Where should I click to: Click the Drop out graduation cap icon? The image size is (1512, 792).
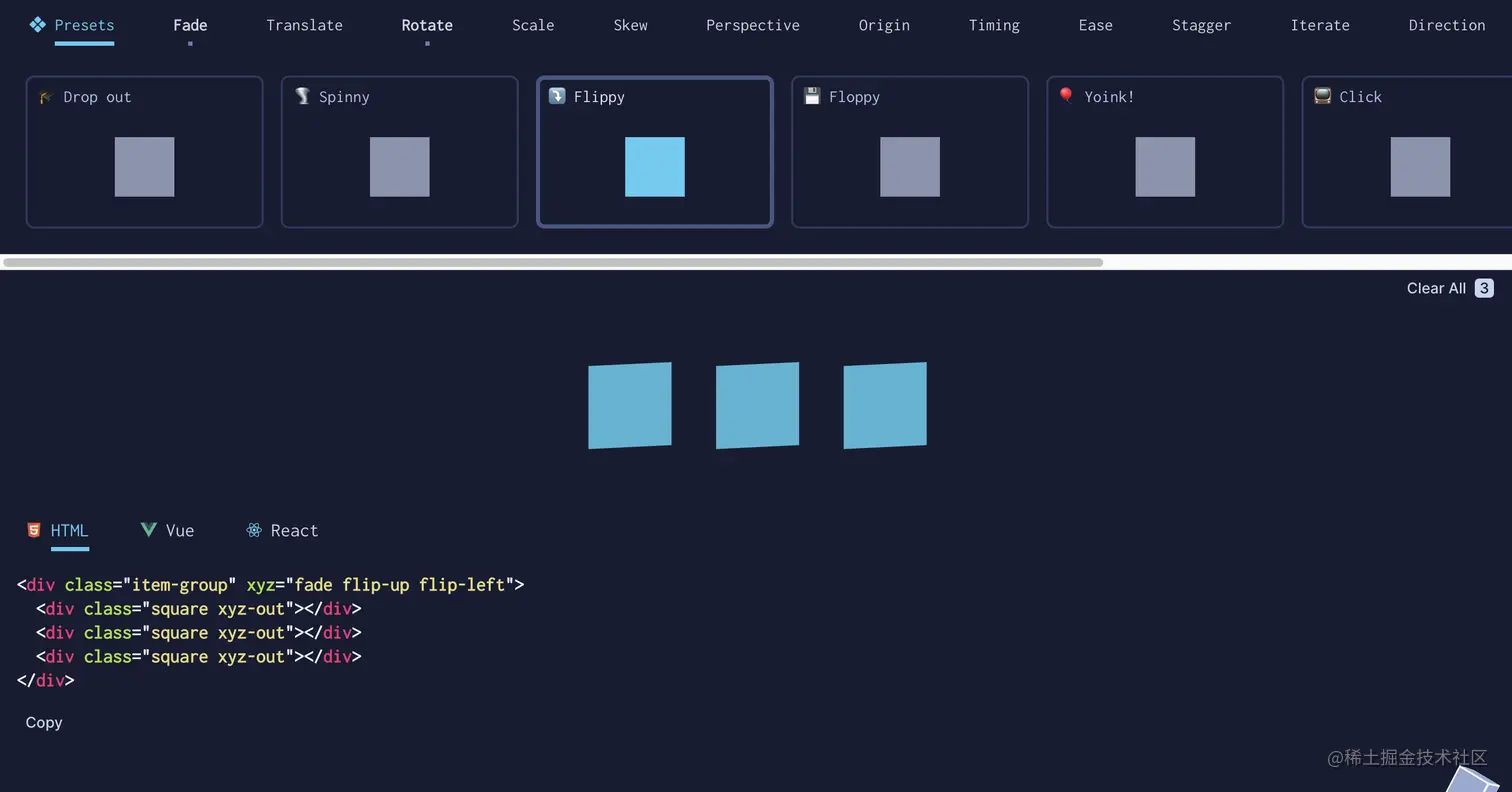(x=46, y=96)
